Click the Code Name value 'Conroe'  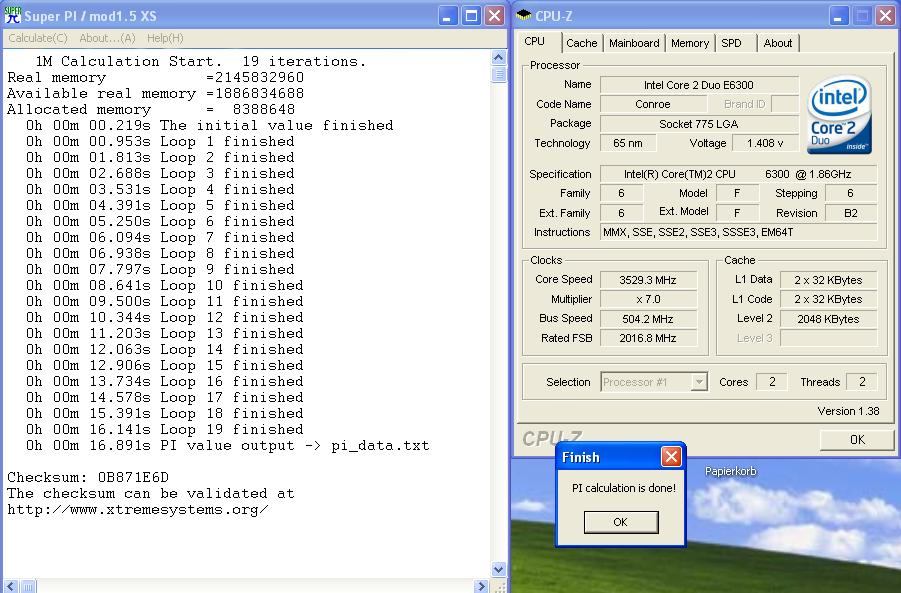pyautogui.click(x=653, y=104)
